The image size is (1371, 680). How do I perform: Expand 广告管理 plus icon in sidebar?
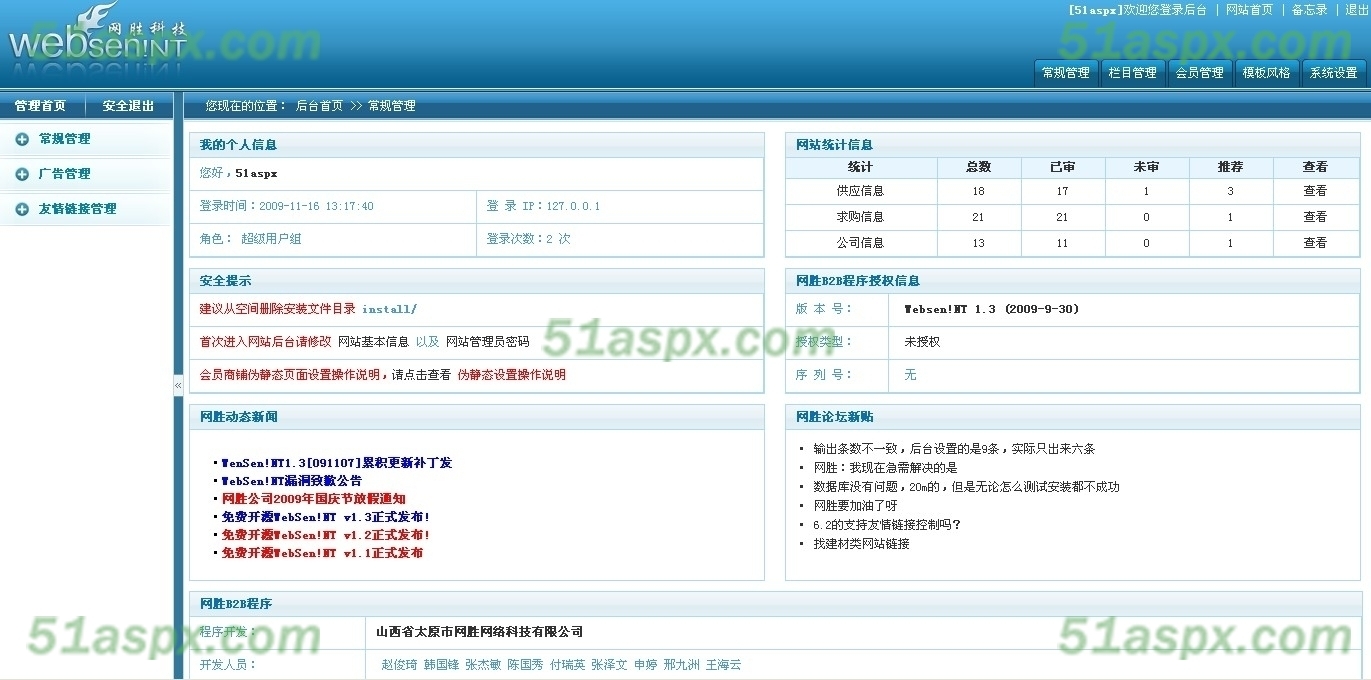(22, 174)
